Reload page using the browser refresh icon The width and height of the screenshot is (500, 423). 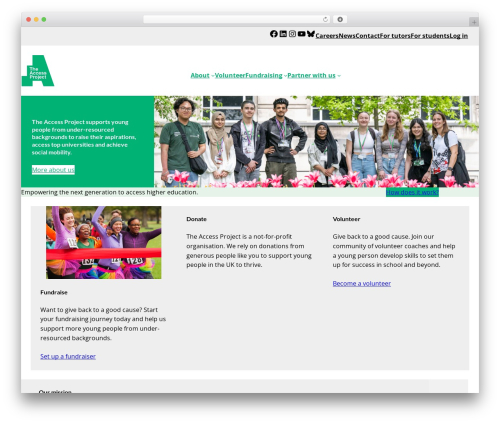coord(325,19)
